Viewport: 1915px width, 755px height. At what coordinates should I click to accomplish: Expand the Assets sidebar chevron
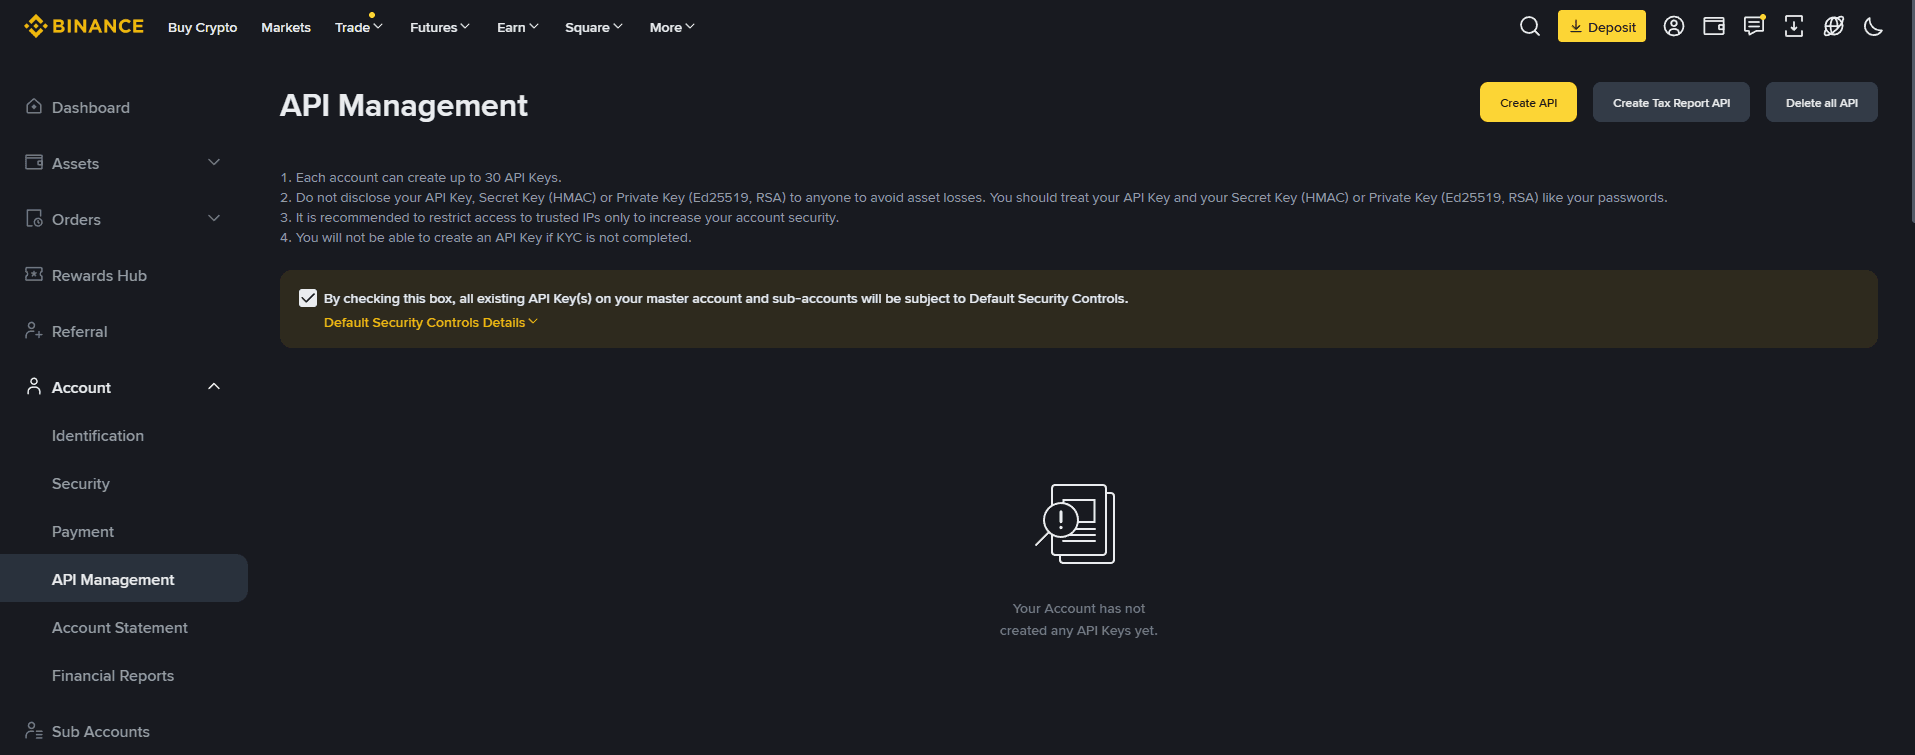tap(214, 162)
